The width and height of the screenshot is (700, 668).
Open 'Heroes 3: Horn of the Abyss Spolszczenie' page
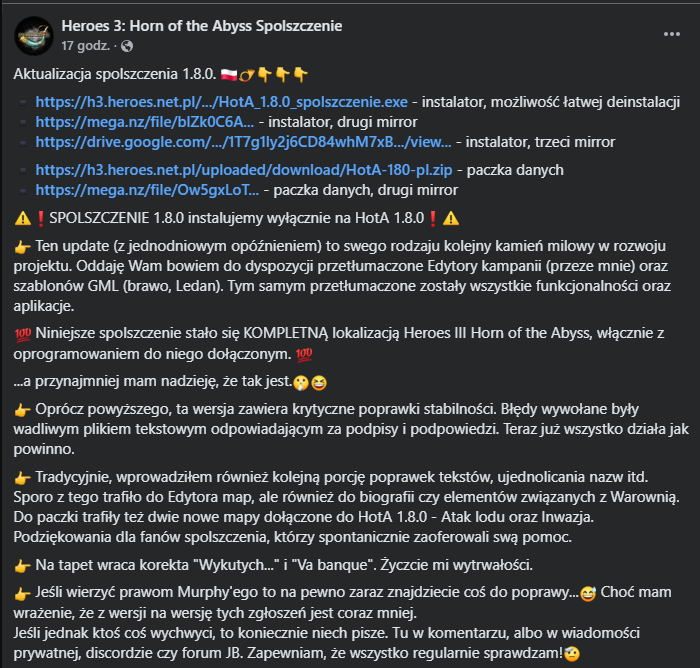pyautogui.click(x=201, y=25)
